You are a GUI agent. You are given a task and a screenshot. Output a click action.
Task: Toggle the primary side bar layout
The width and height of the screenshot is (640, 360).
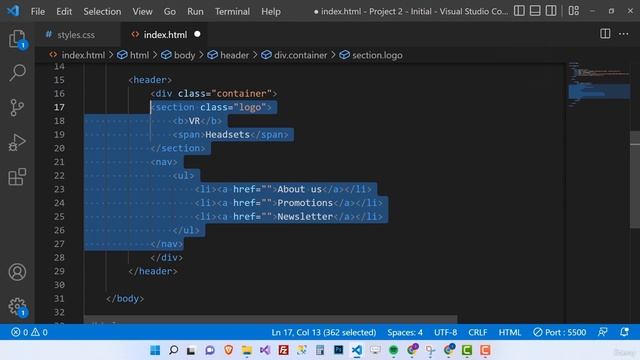[519, 11]
